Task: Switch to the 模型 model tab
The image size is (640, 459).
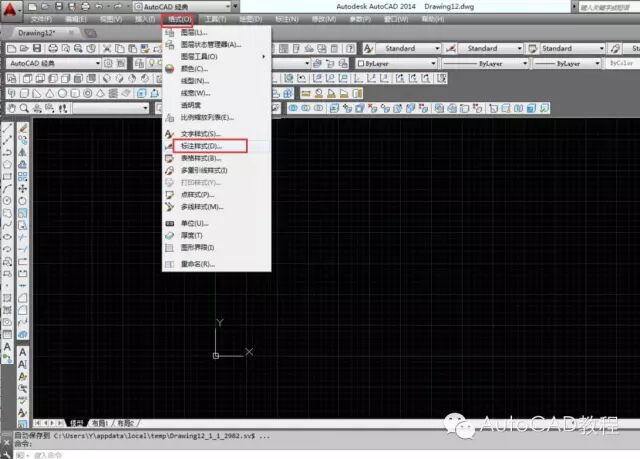Action: tap(77, 423)
